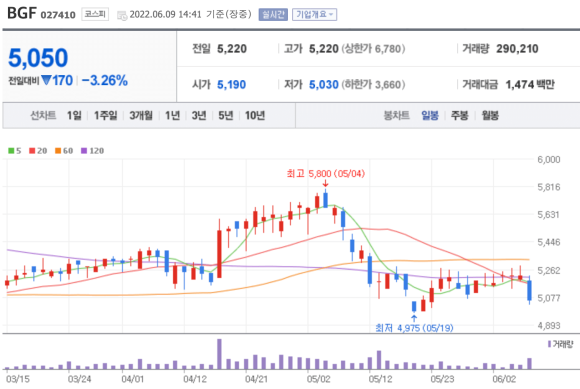The width and height of the screenshot is (580, 389).
Task: Click the 03/15 date axis label
Action: pos(18,379)
